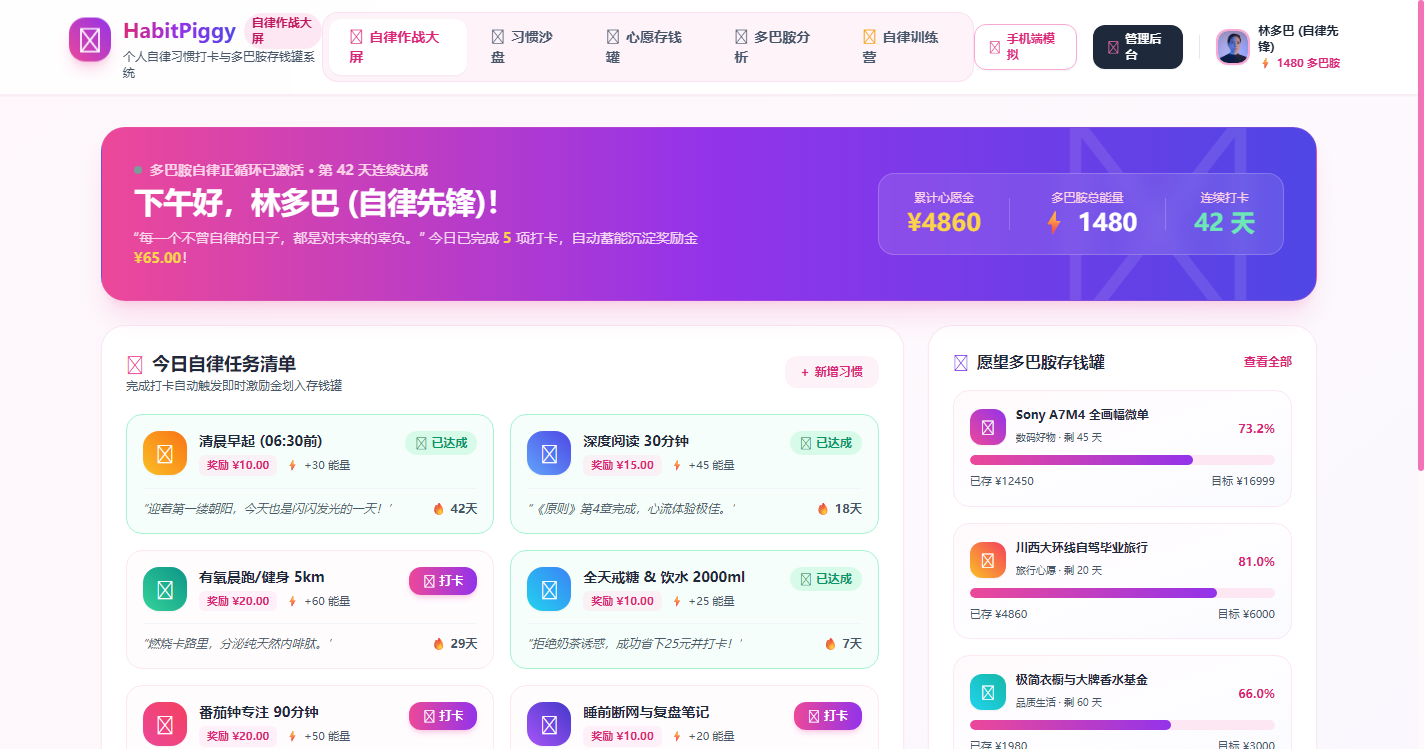Image resolution: width=1424 pixels, height=749 pixels.
Task: Click the icon on 多巴胺分析 tab
Action: pos(741,37)
